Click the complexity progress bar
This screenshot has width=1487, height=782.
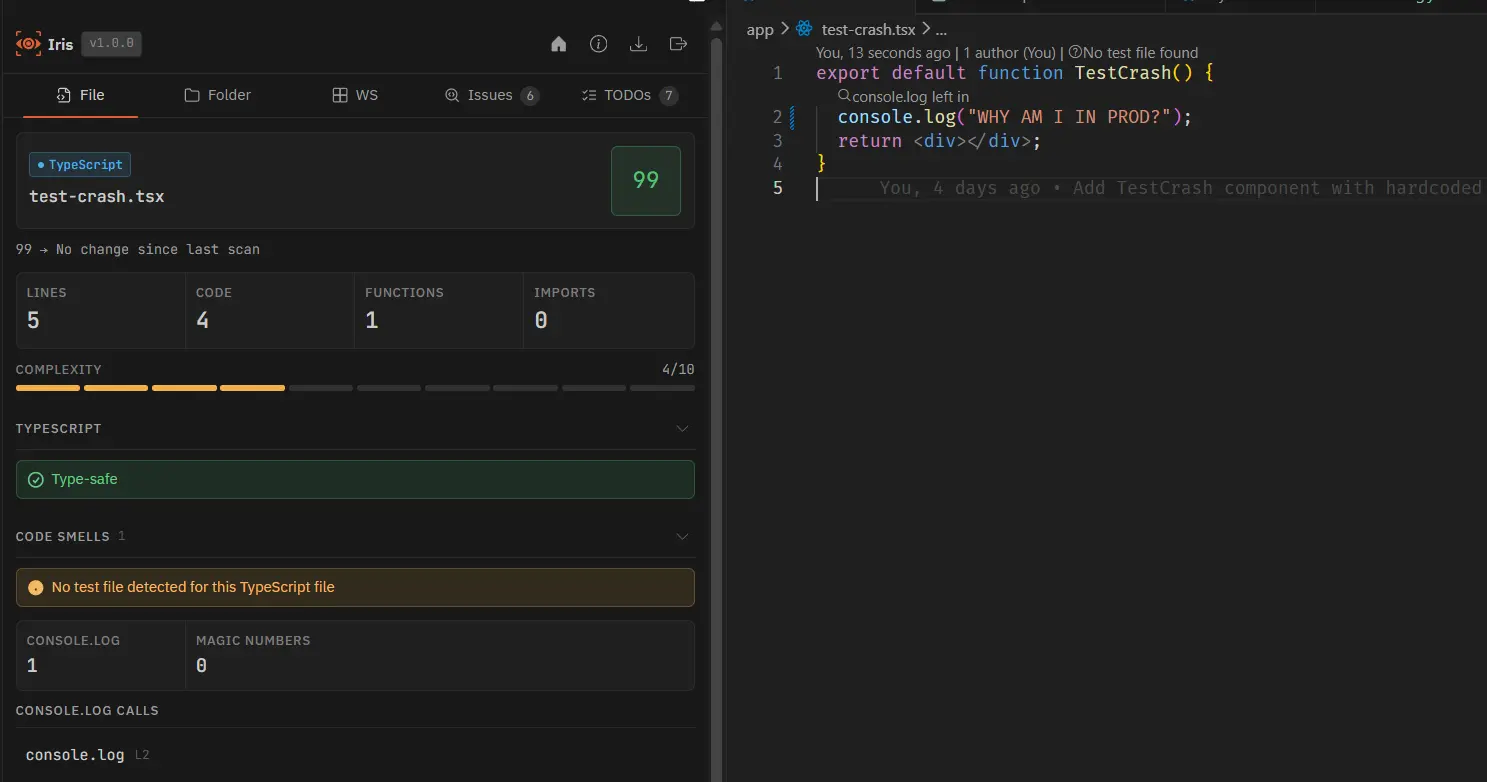point(355,388)
